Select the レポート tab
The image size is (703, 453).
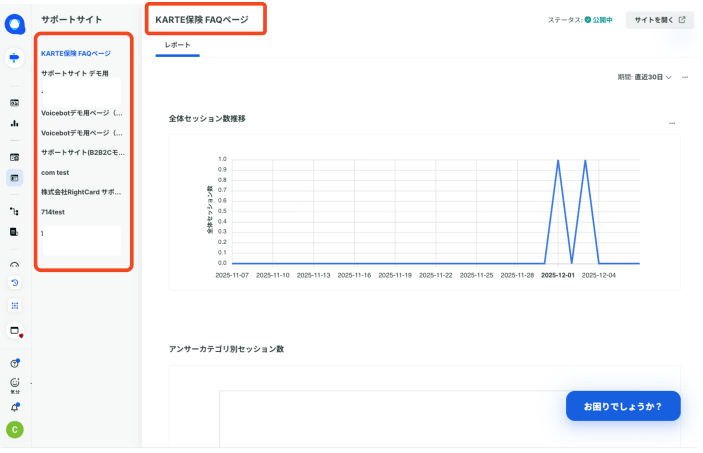178,47
